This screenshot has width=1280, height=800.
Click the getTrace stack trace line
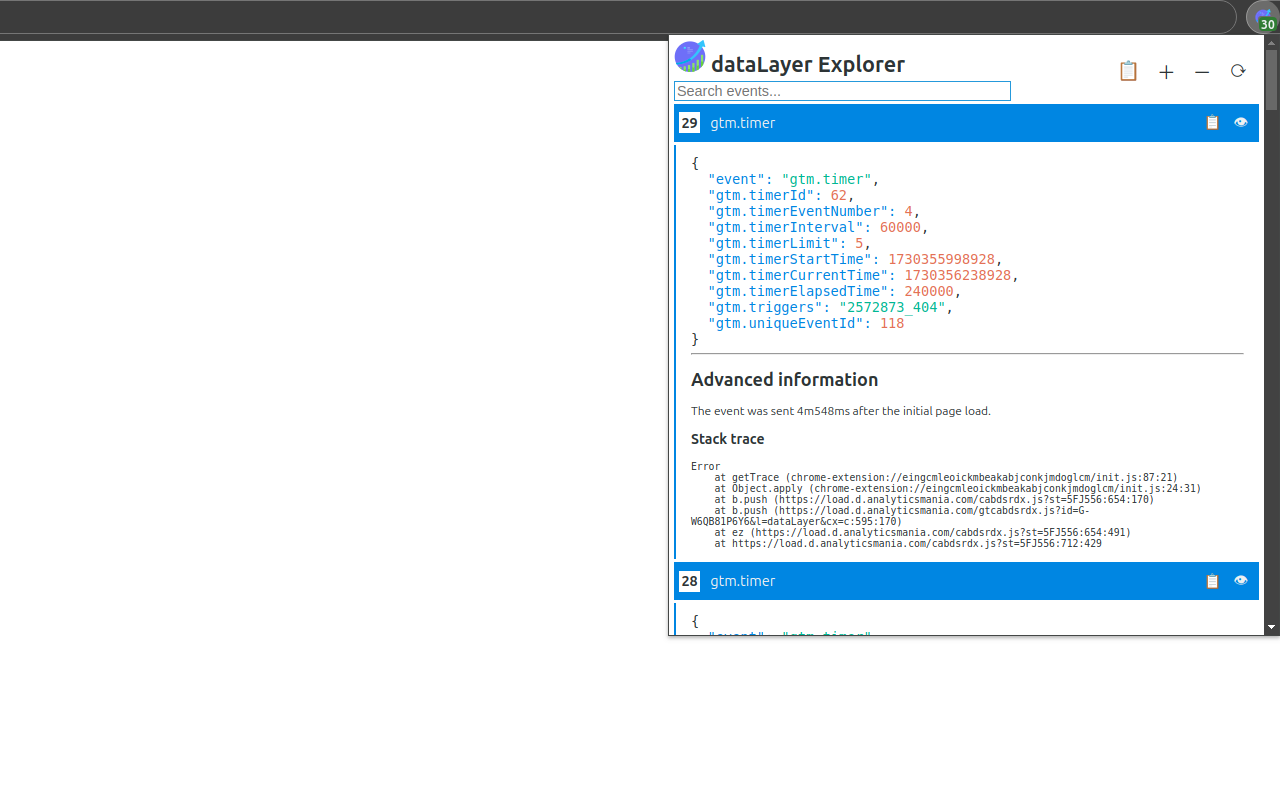tap(946, 478)
